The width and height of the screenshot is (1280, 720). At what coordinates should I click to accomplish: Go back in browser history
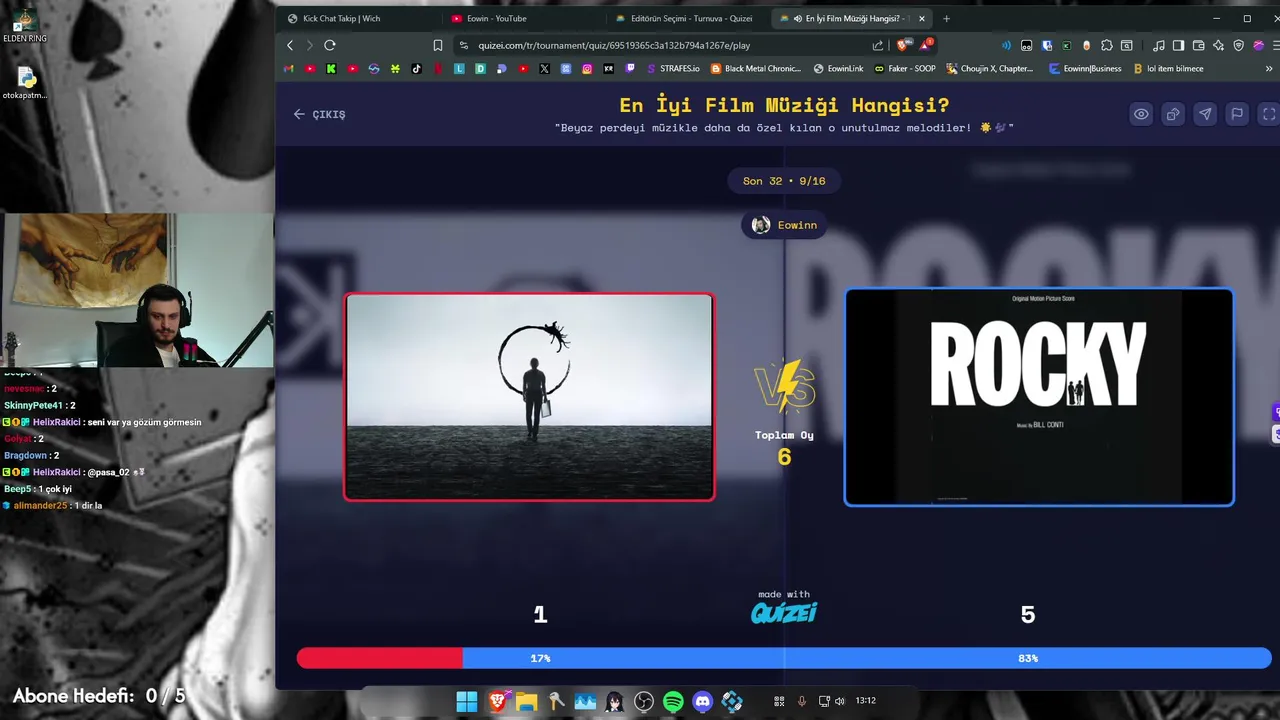pos(290,45)
